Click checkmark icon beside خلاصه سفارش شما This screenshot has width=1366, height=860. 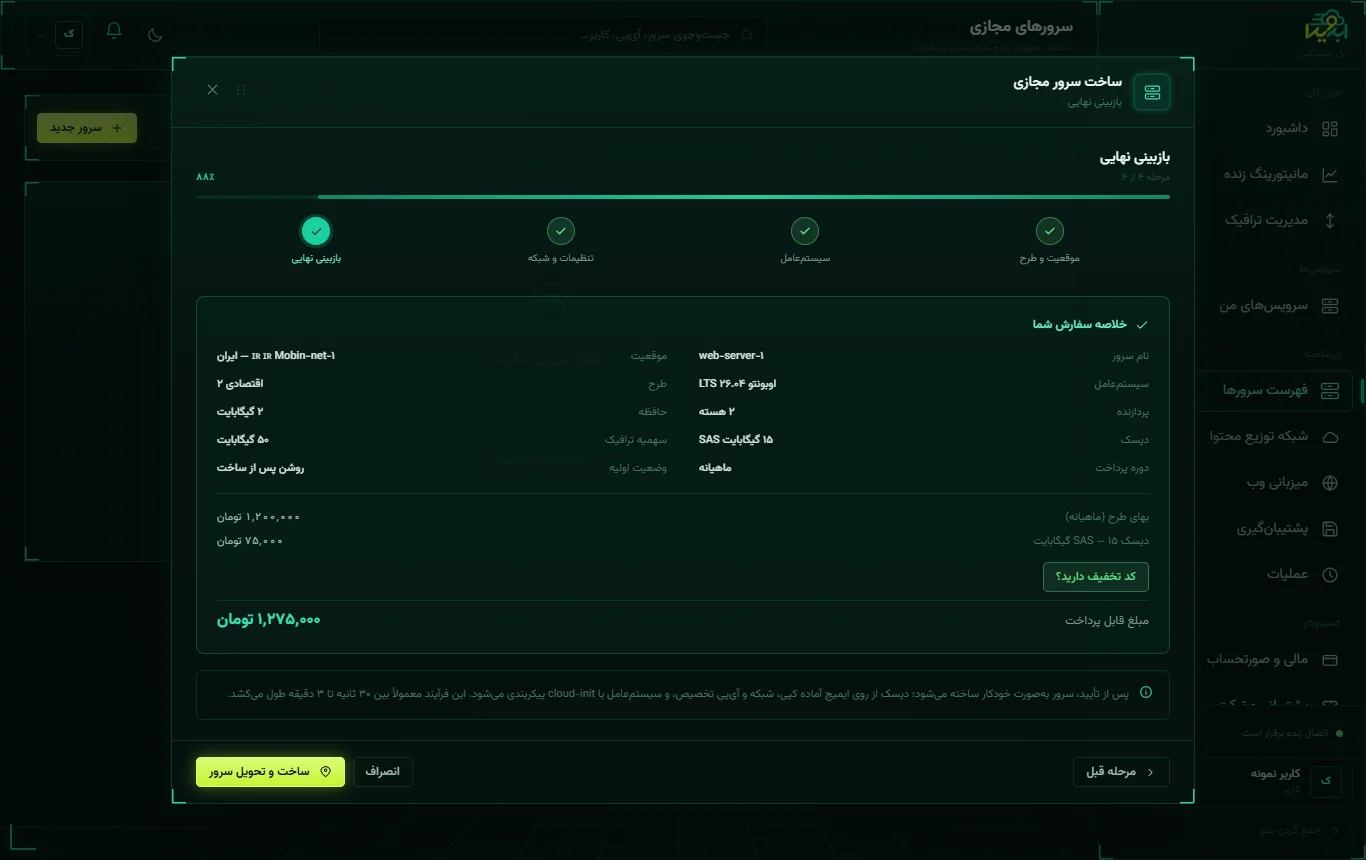click(x=1142, y=325)
